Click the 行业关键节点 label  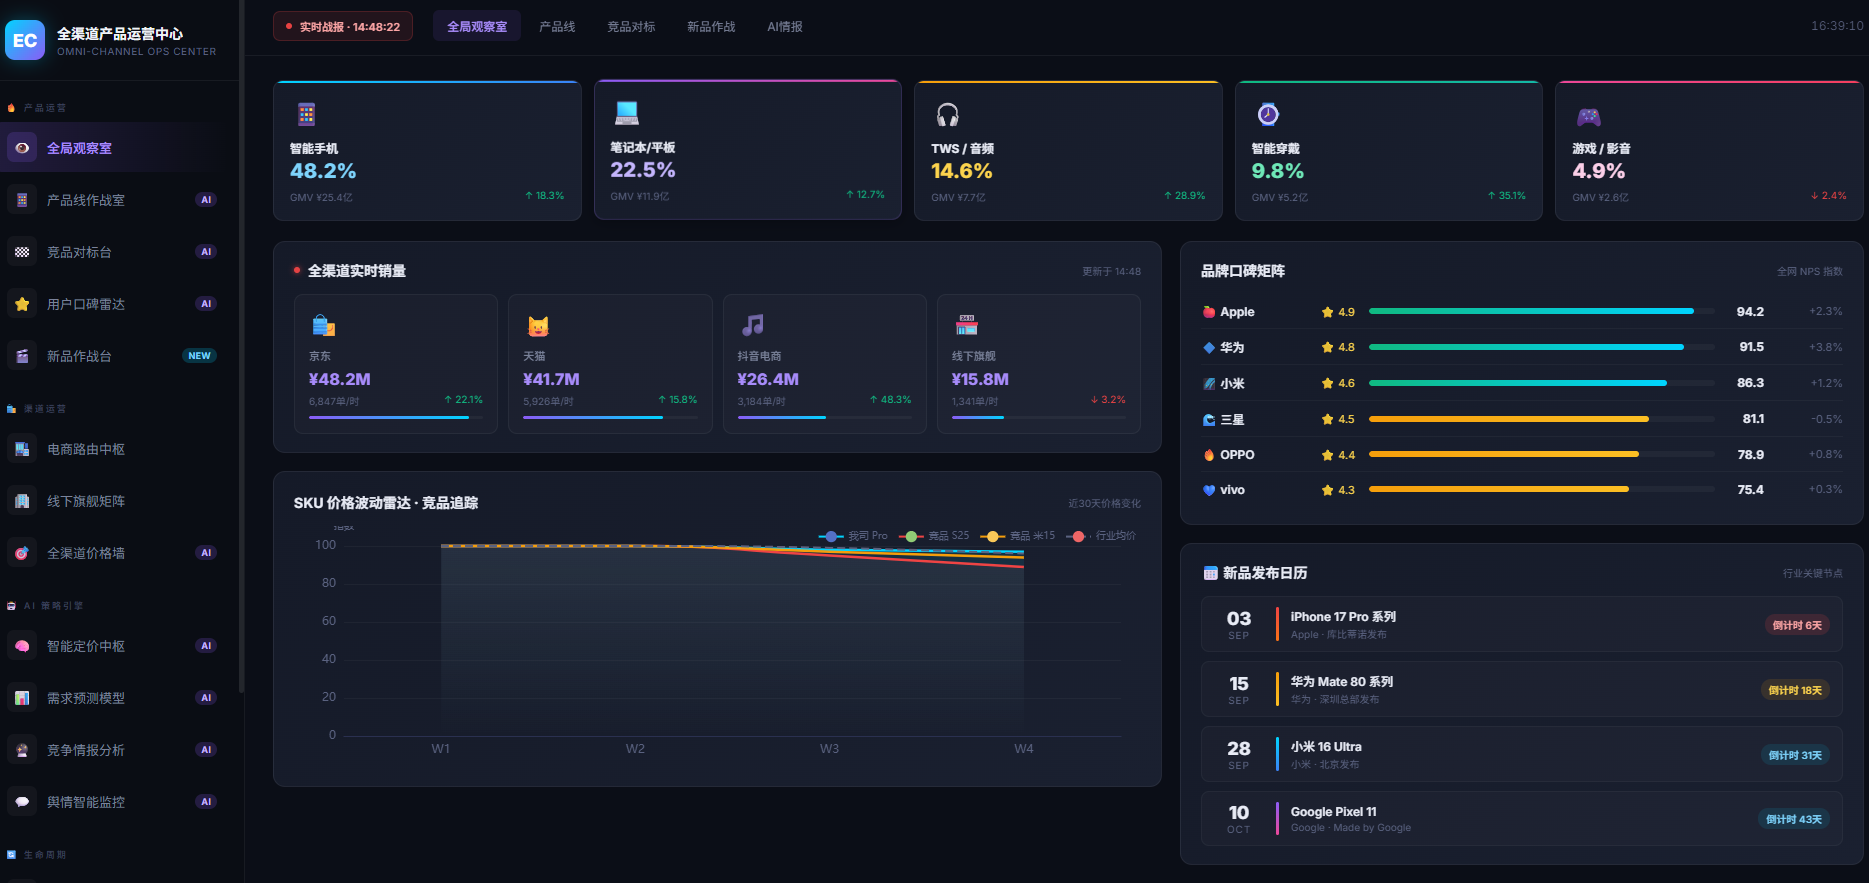click(x=1812, y=574)
